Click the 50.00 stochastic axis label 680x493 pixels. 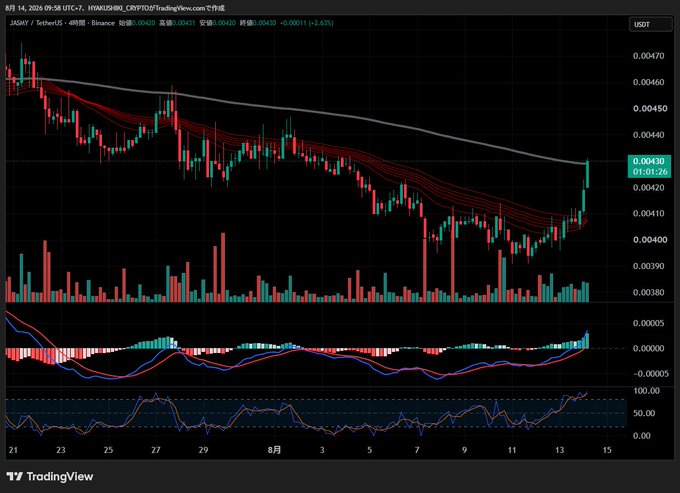pyautogui.click(x=644, y=413)
